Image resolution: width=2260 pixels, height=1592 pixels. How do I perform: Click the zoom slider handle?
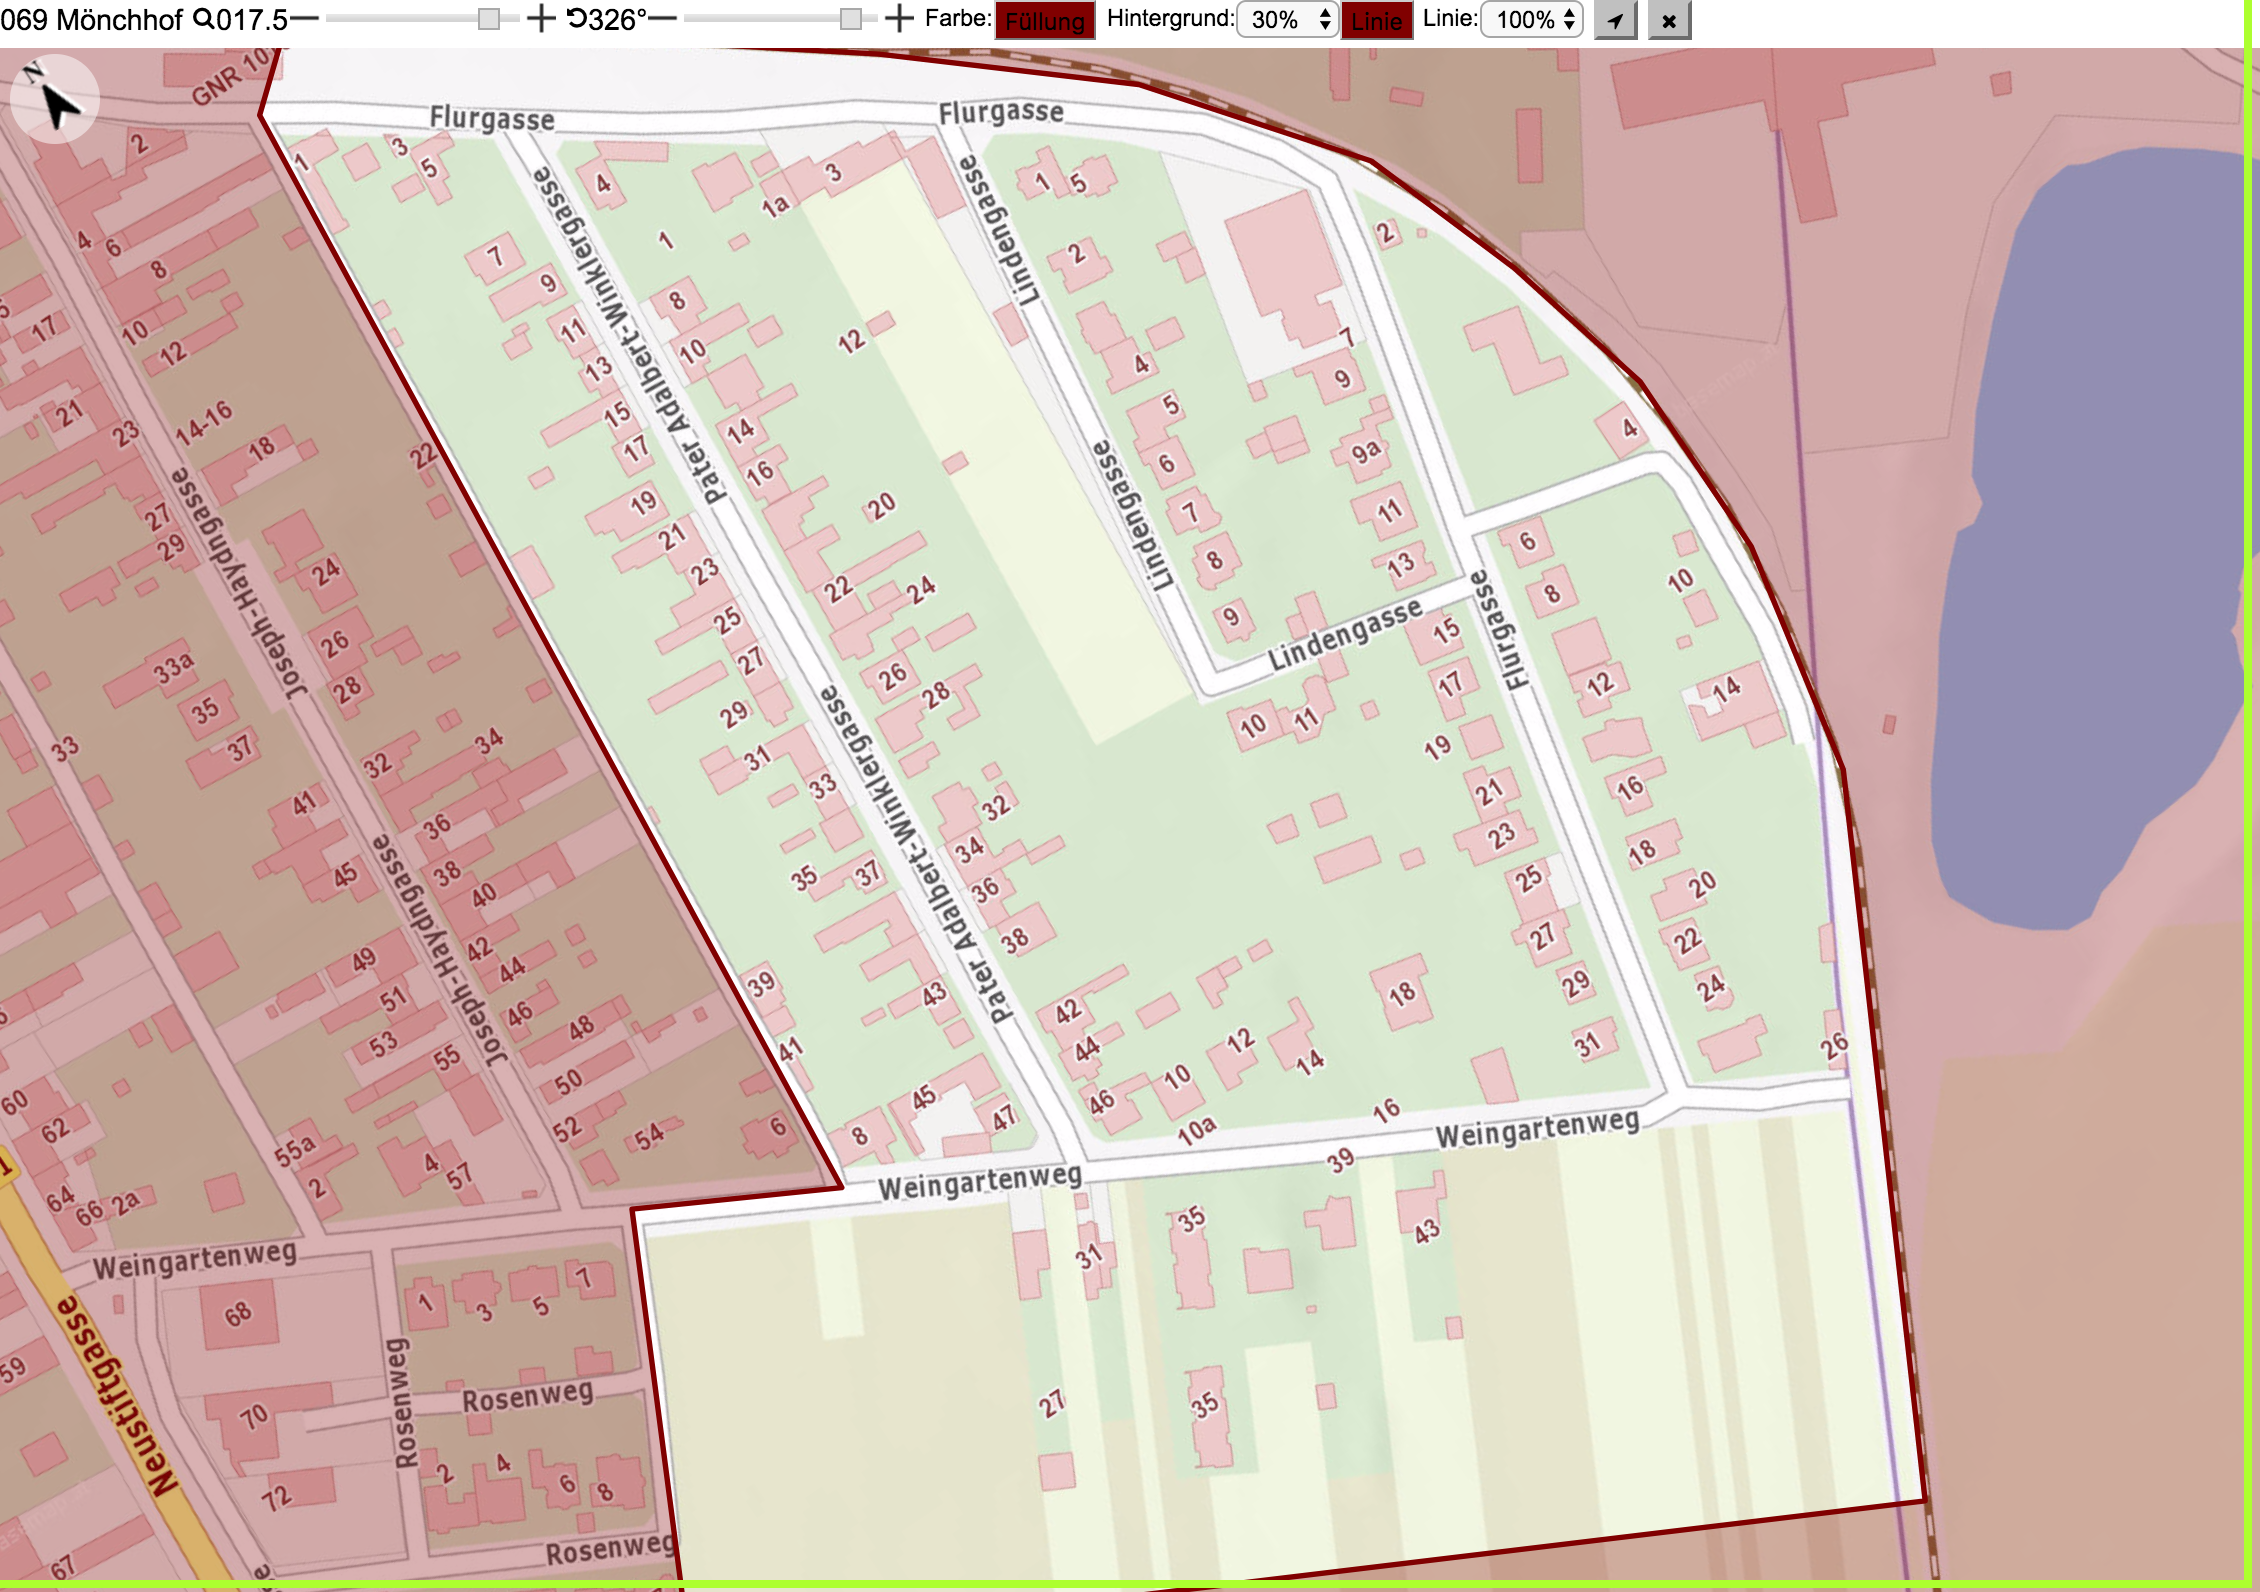(x=489, y=19)
